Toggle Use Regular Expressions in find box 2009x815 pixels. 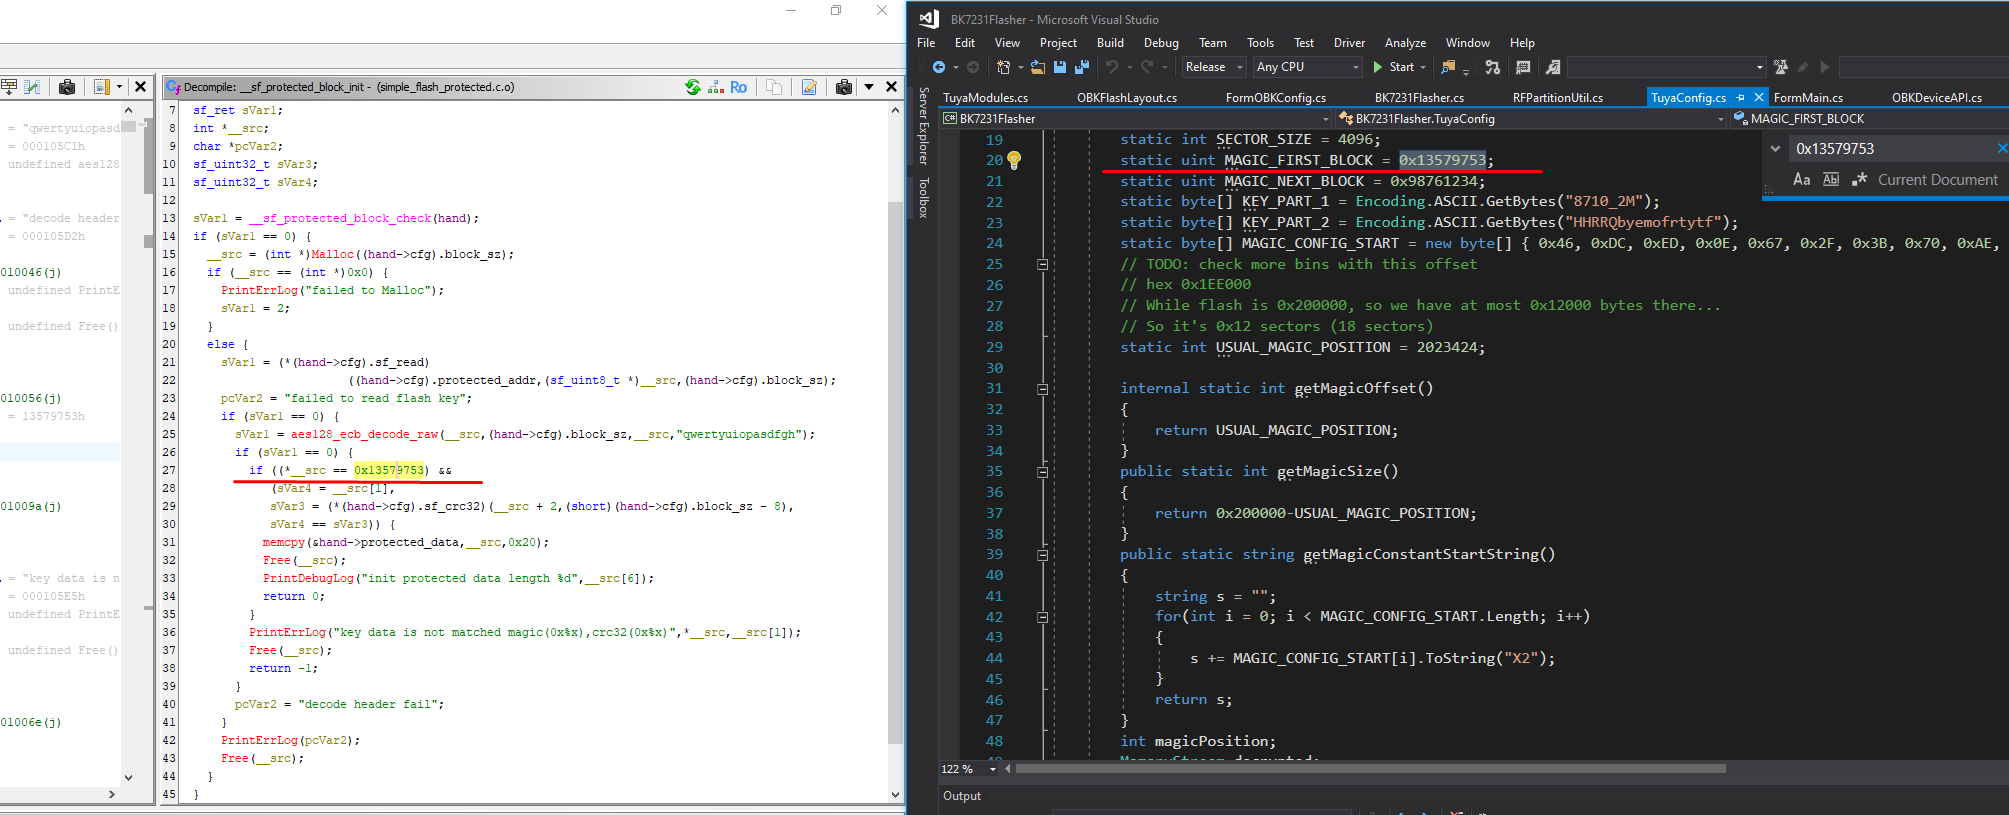click(1859, 180)
